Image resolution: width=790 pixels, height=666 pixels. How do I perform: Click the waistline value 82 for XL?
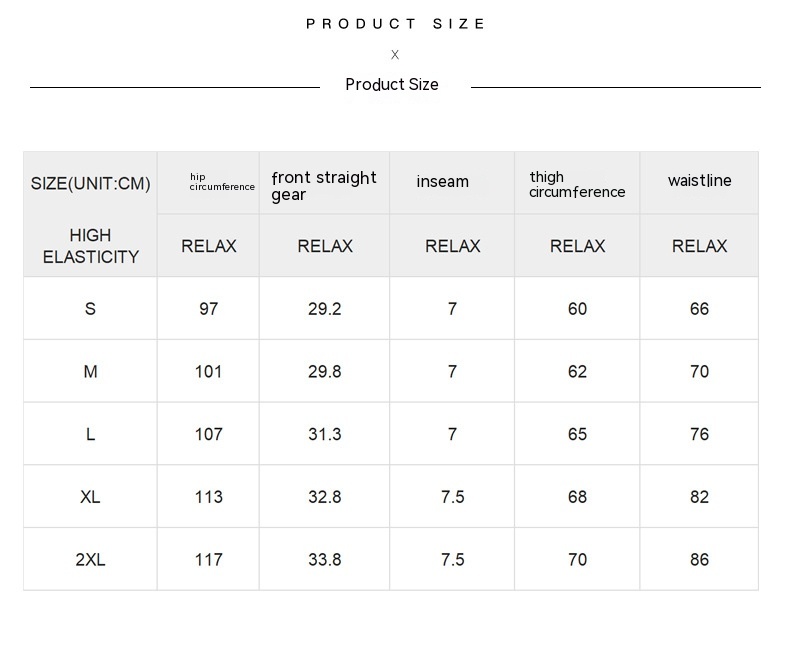click(x=699, y=497)
